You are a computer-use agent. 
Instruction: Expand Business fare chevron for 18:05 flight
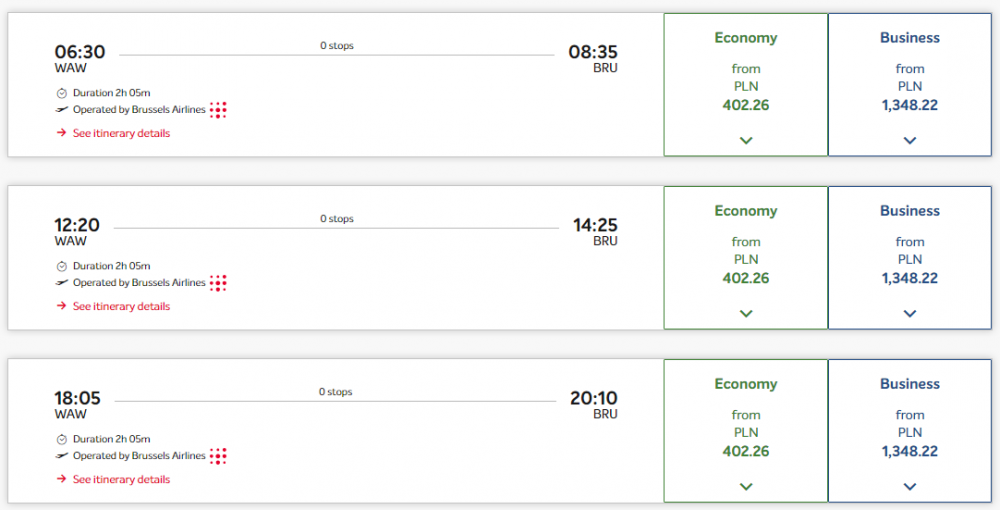click(910, 486)
